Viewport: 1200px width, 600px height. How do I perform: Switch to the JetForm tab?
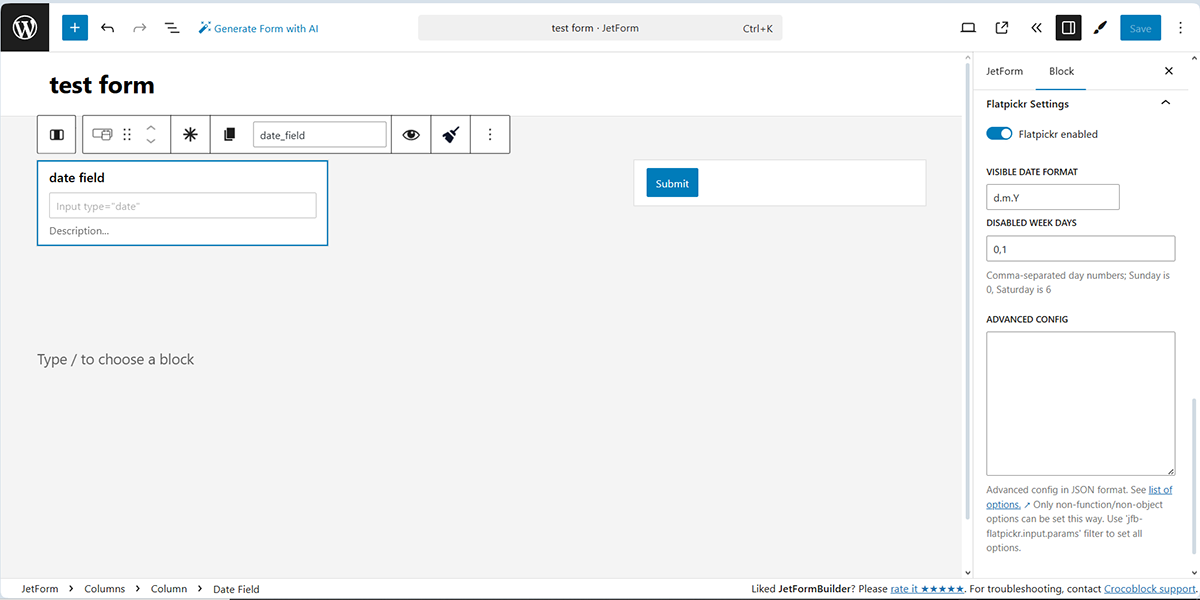click(x=1004, y=71)
